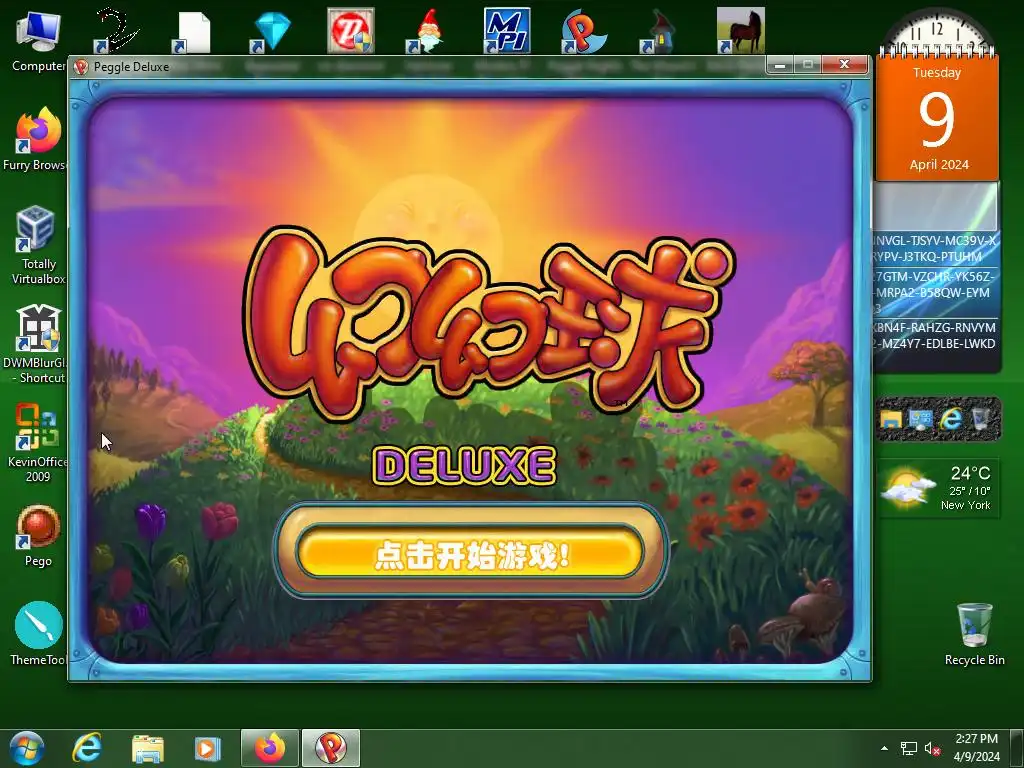This screenshot has height=768, width=1024.
Task: Click the yellow start game button in Peggle
Action: (x=470, y=553)
